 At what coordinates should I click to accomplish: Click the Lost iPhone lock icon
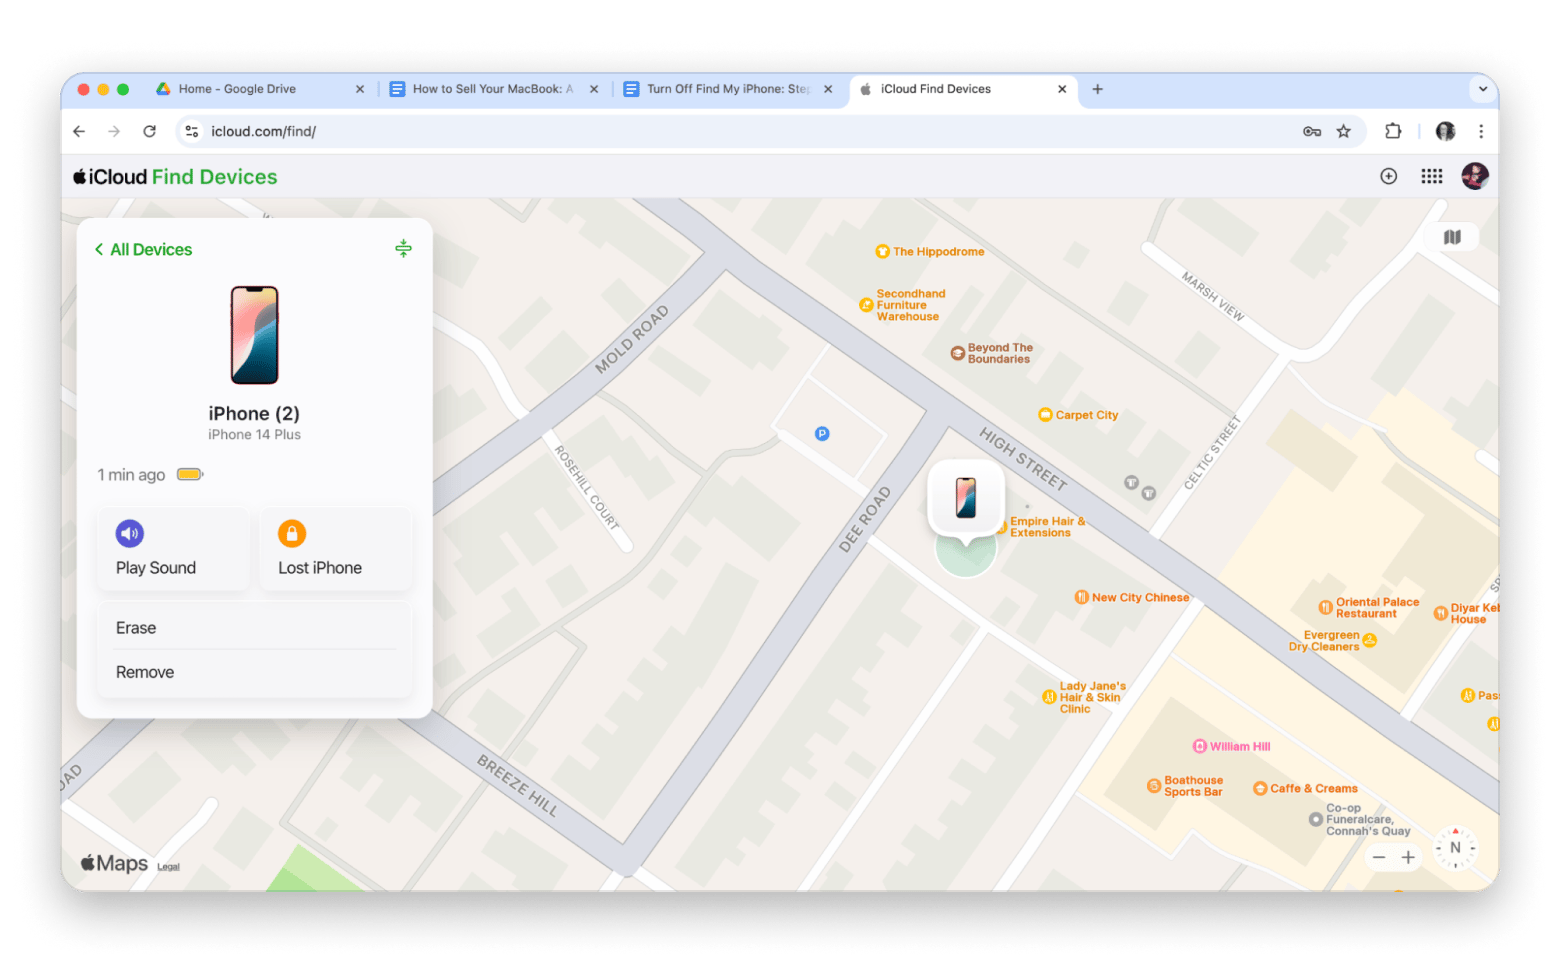292,534
